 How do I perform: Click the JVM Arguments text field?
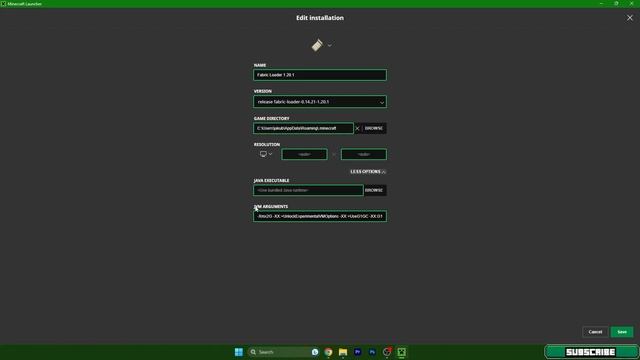(320, 216)
